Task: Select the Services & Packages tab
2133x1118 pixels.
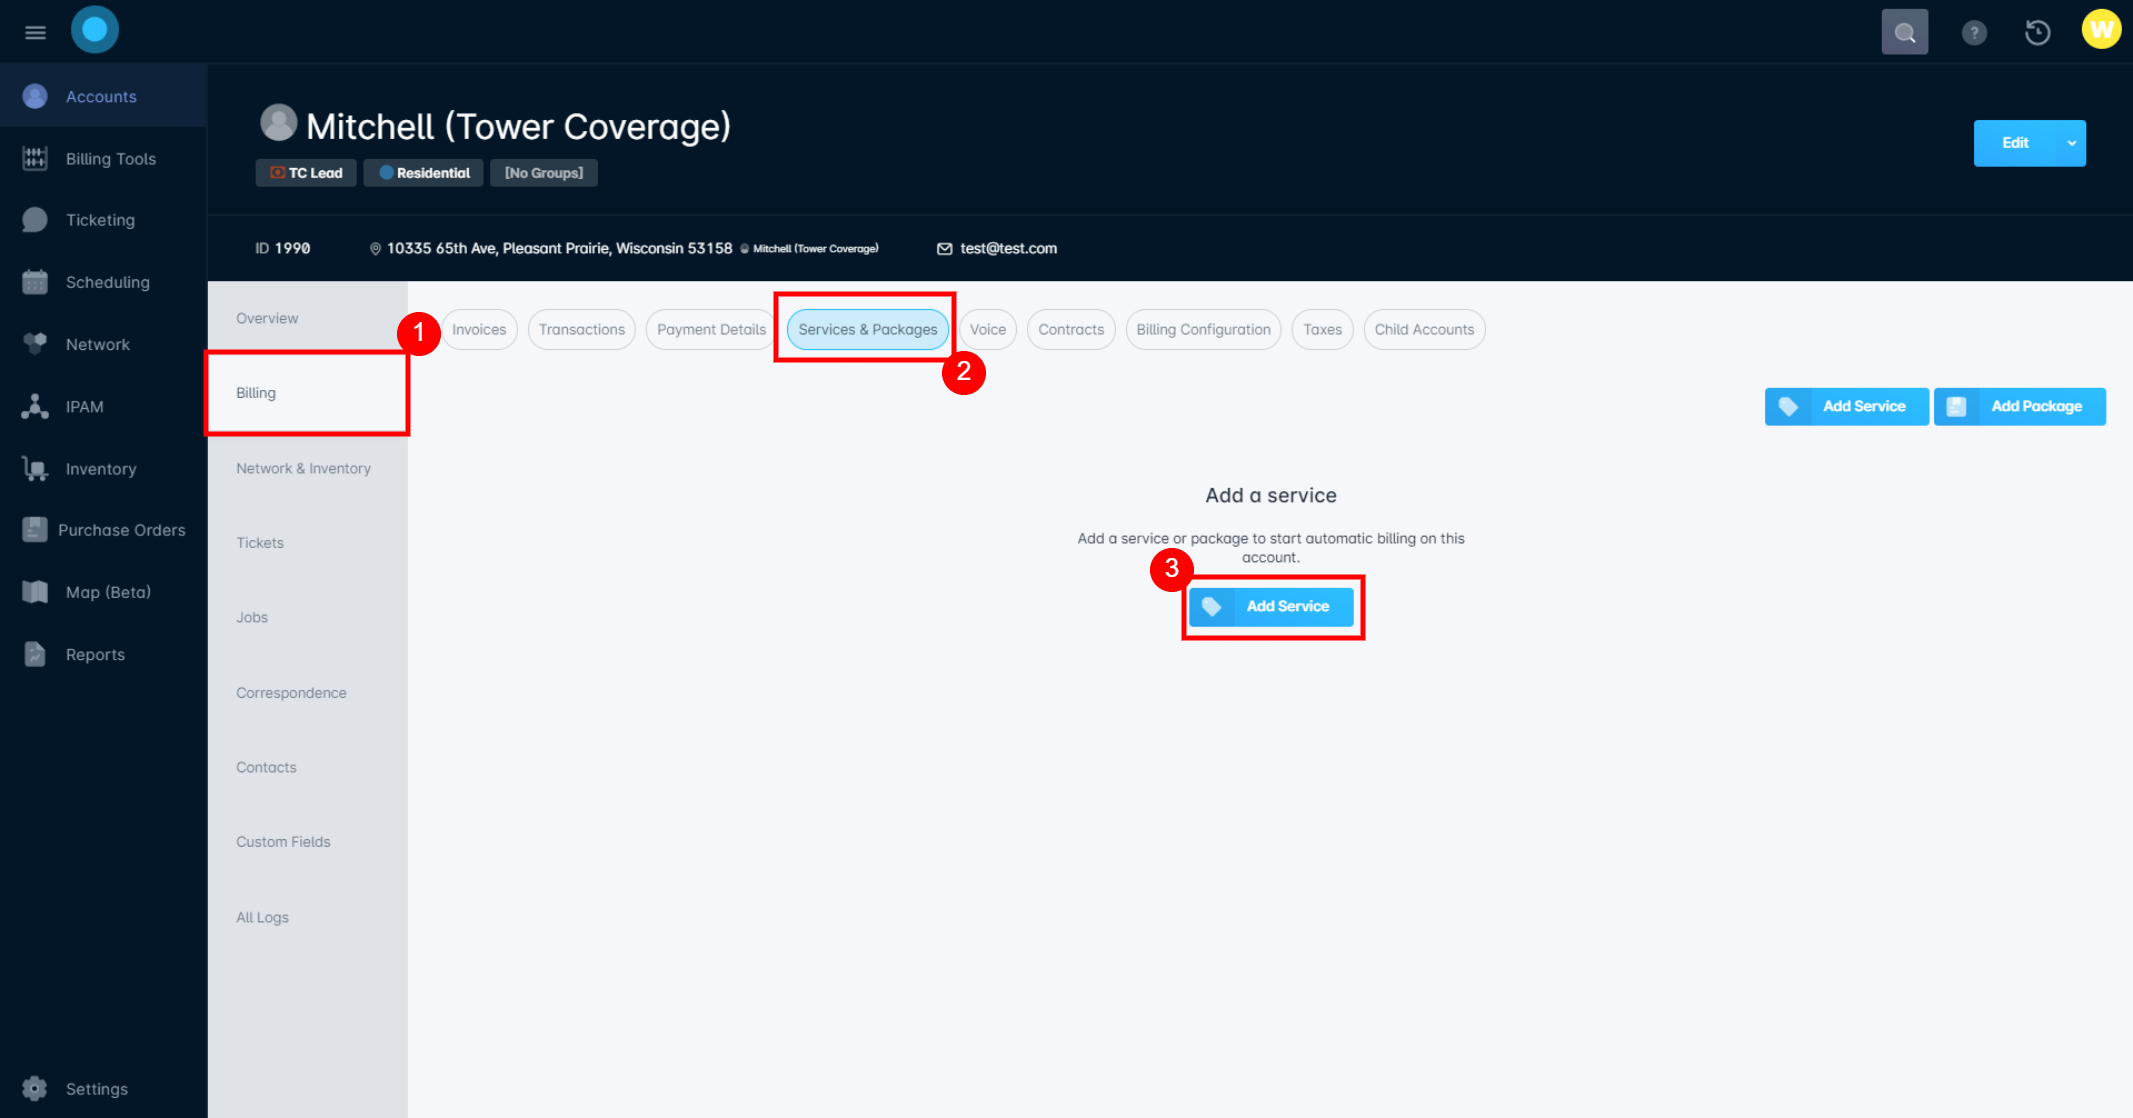Action: click(x=868, y=330)
